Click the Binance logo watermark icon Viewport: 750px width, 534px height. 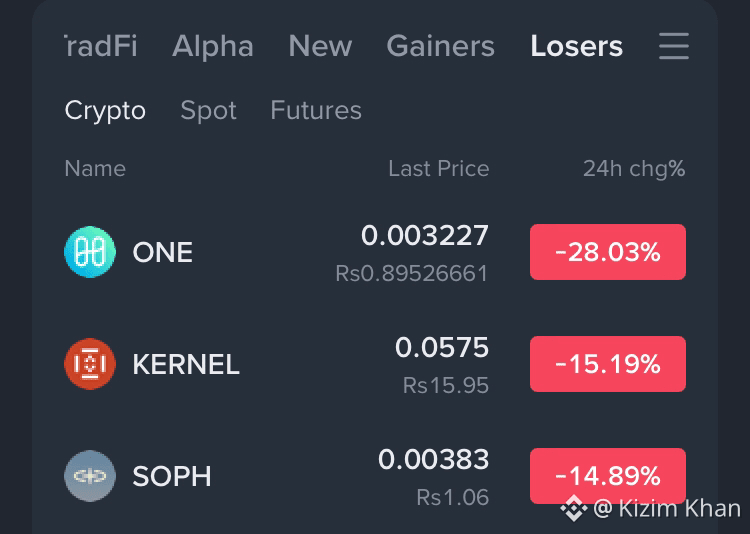(x=574, y=508)
